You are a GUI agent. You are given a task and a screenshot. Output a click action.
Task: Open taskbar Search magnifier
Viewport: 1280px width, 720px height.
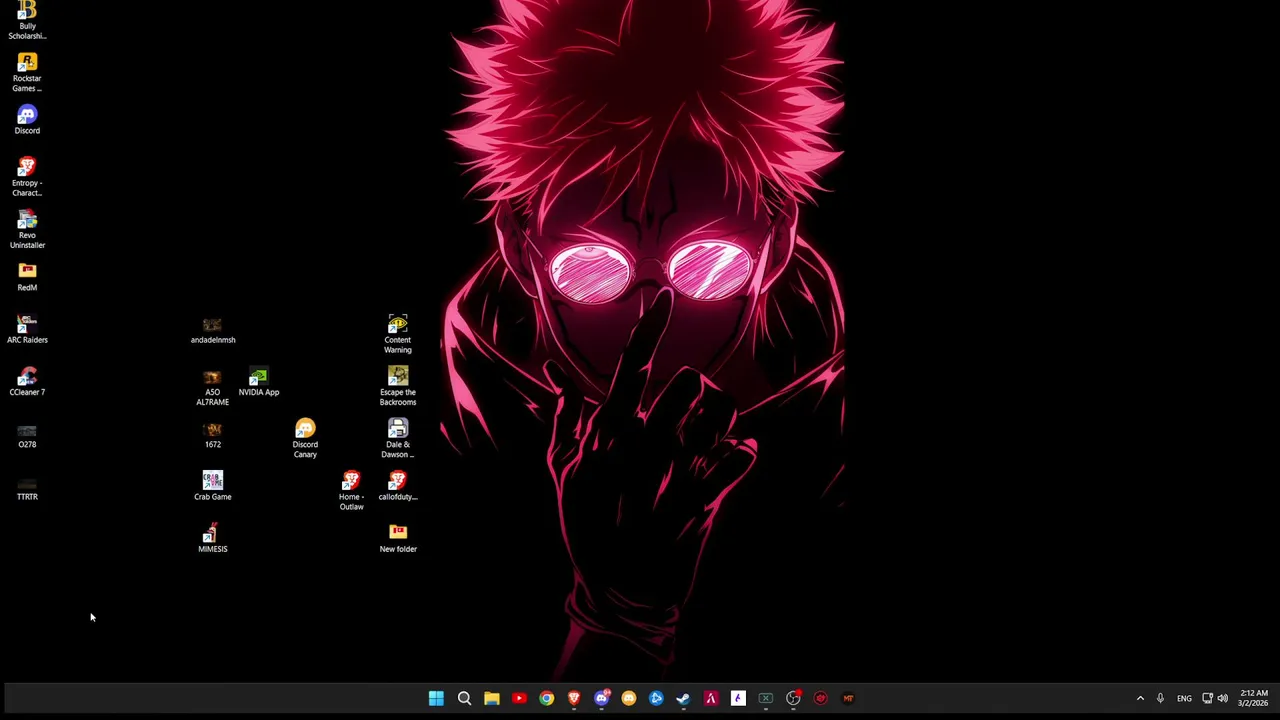pos(464,698)
